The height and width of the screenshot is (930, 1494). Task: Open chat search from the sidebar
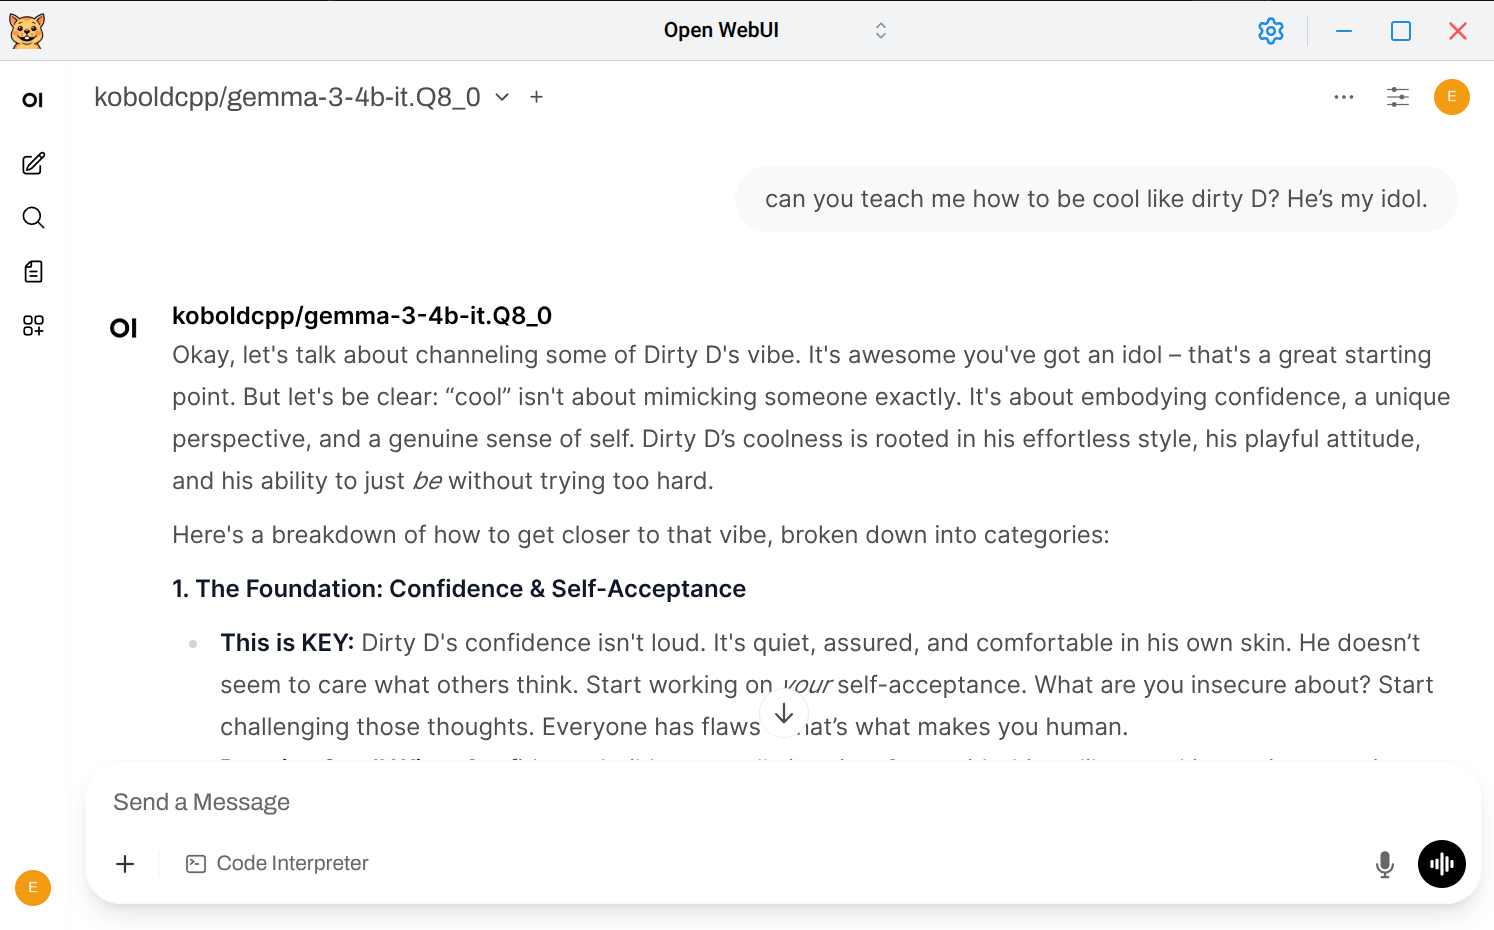click(x=33, y=218)
